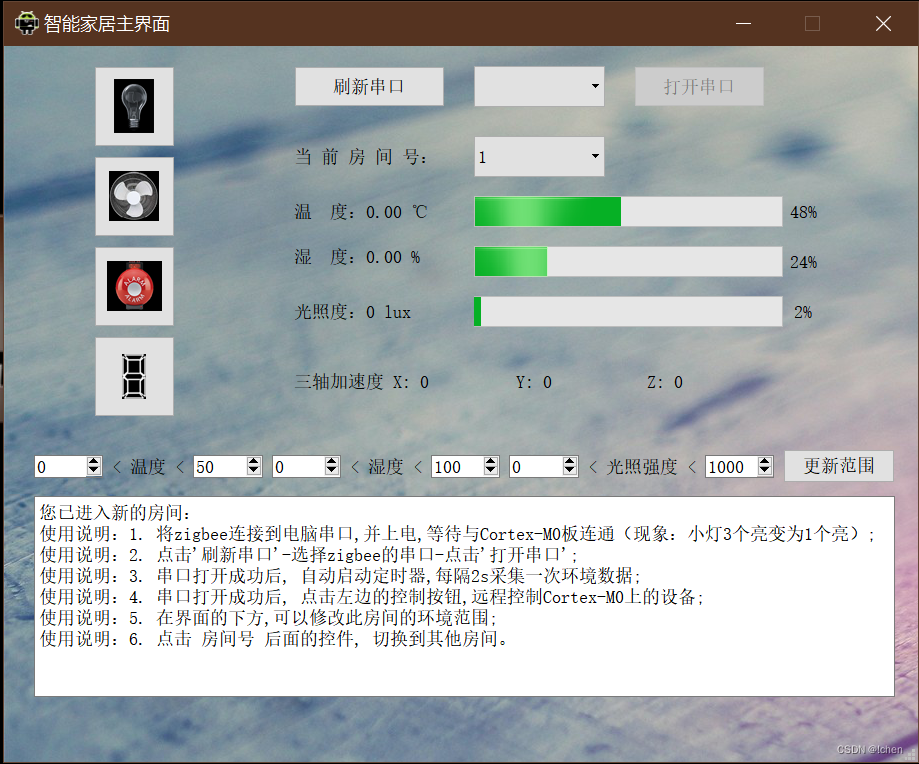Click instruction line 3 about 定时器
919x764 pixels.
point(340,576)
